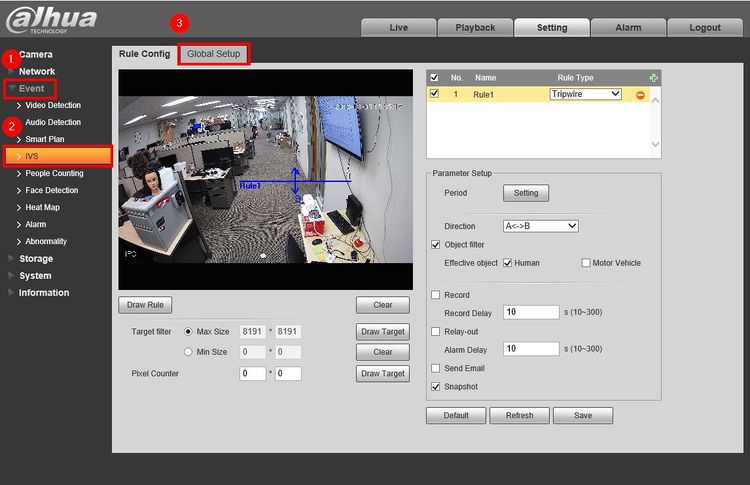Switch to the Global Setup tab
Image resolution: width=750 pixels, height=485 pixels.
pos(213,53)
